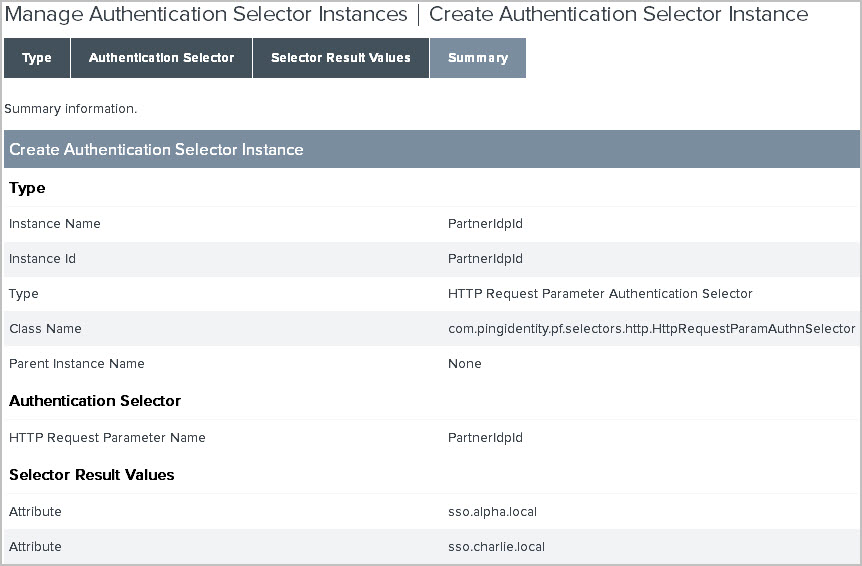
Task: Select the sso.alpha.local attribute value
Action: [x=492, y=512]
